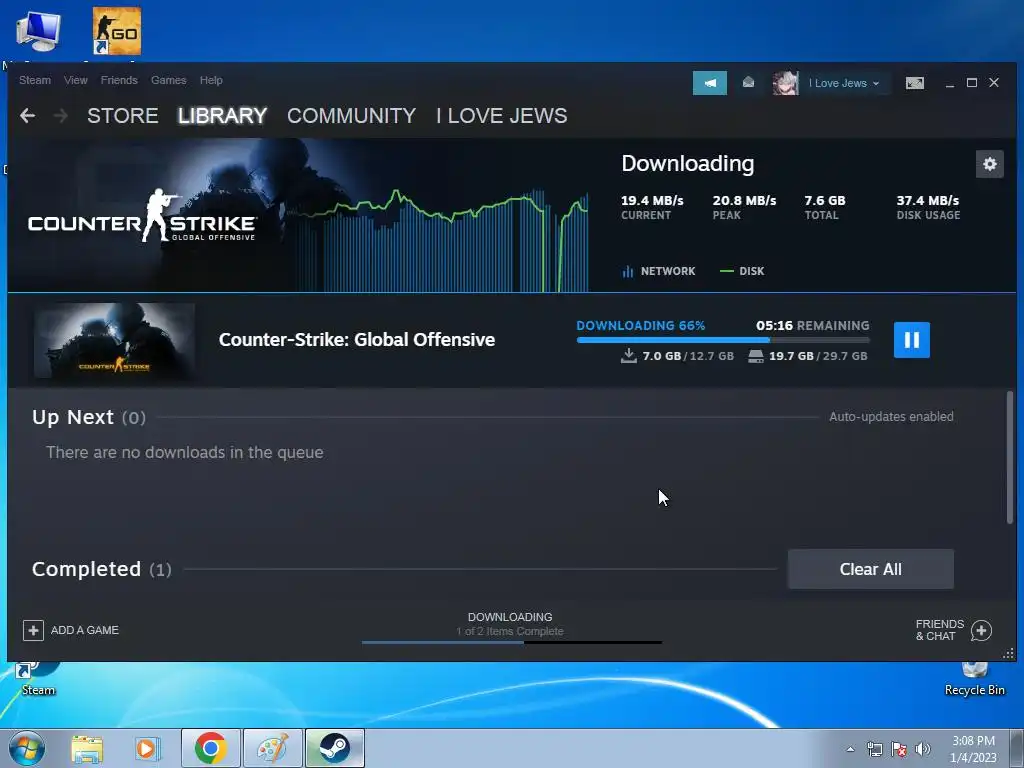Screen dimensions: 1024x768
Task: Click the 05:16 REMAINING text
Action: pos(812,325)
